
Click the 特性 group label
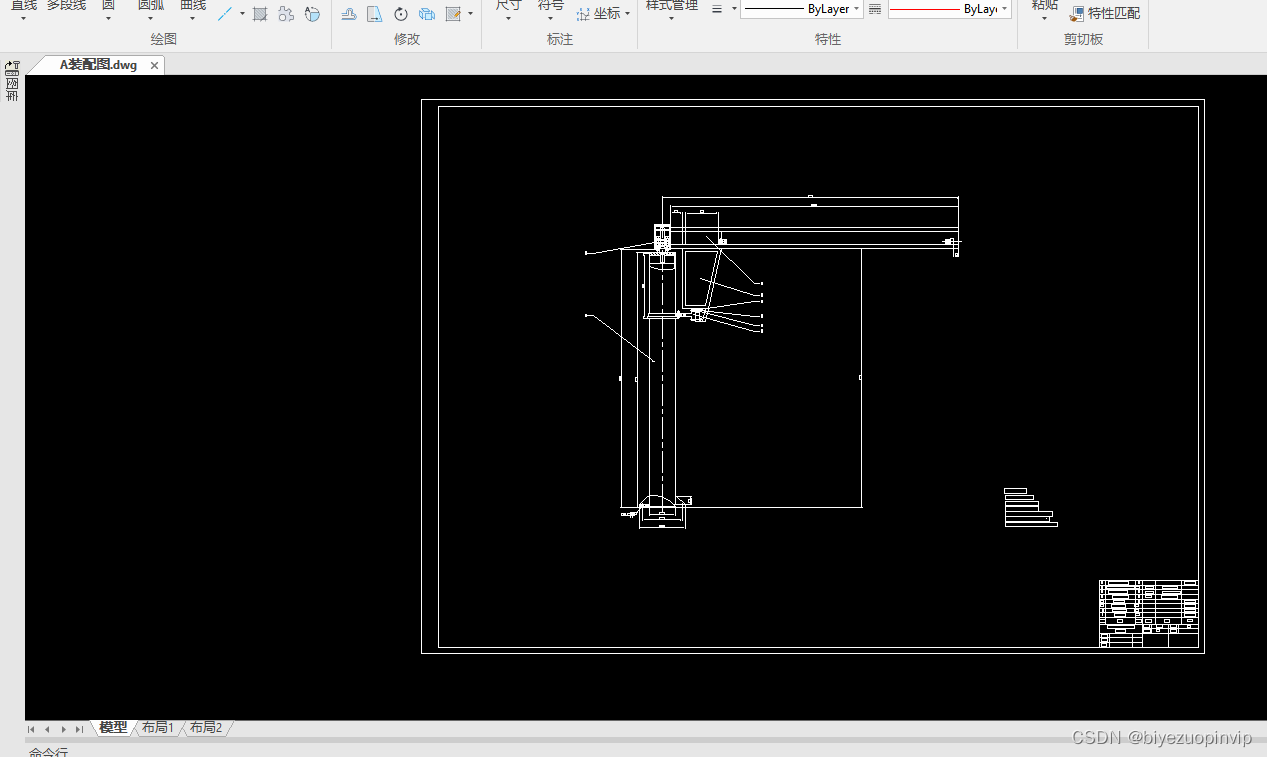coord(828,39)
